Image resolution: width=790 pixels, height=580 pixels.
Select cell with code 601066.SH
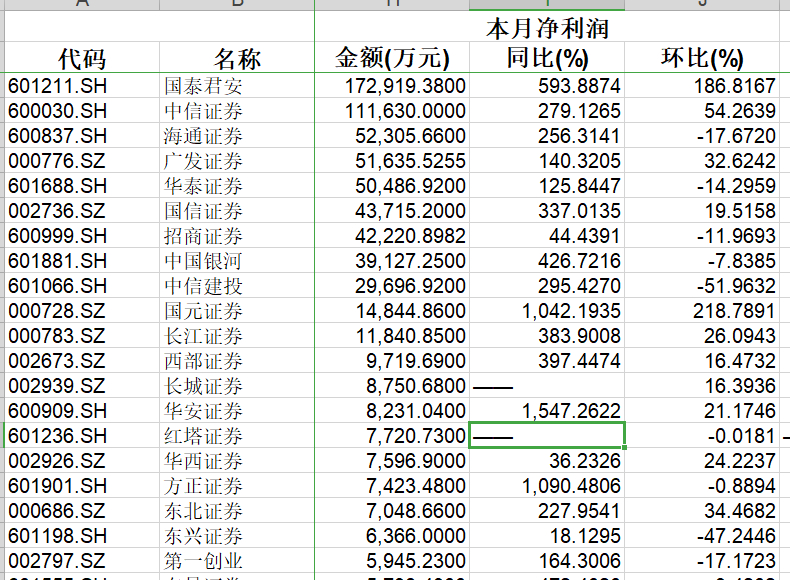[82, 286]
